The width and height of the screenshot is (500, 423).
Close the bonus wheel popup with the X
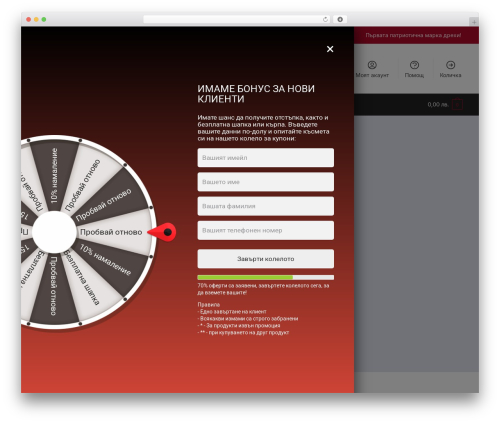click(330, 49)
